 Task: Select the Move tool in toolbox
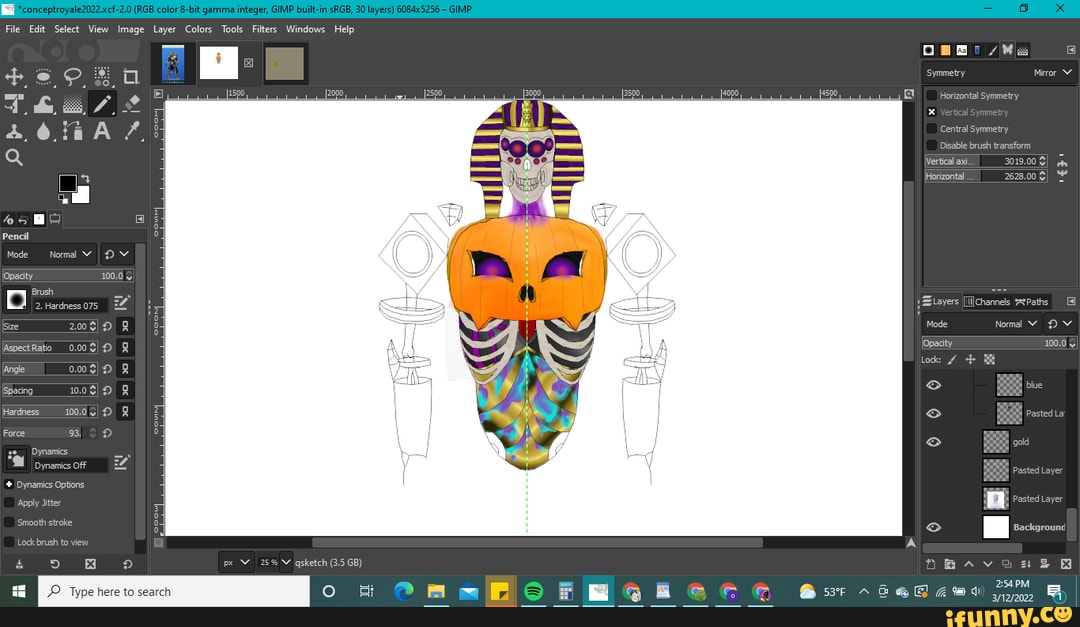point(14,77)
